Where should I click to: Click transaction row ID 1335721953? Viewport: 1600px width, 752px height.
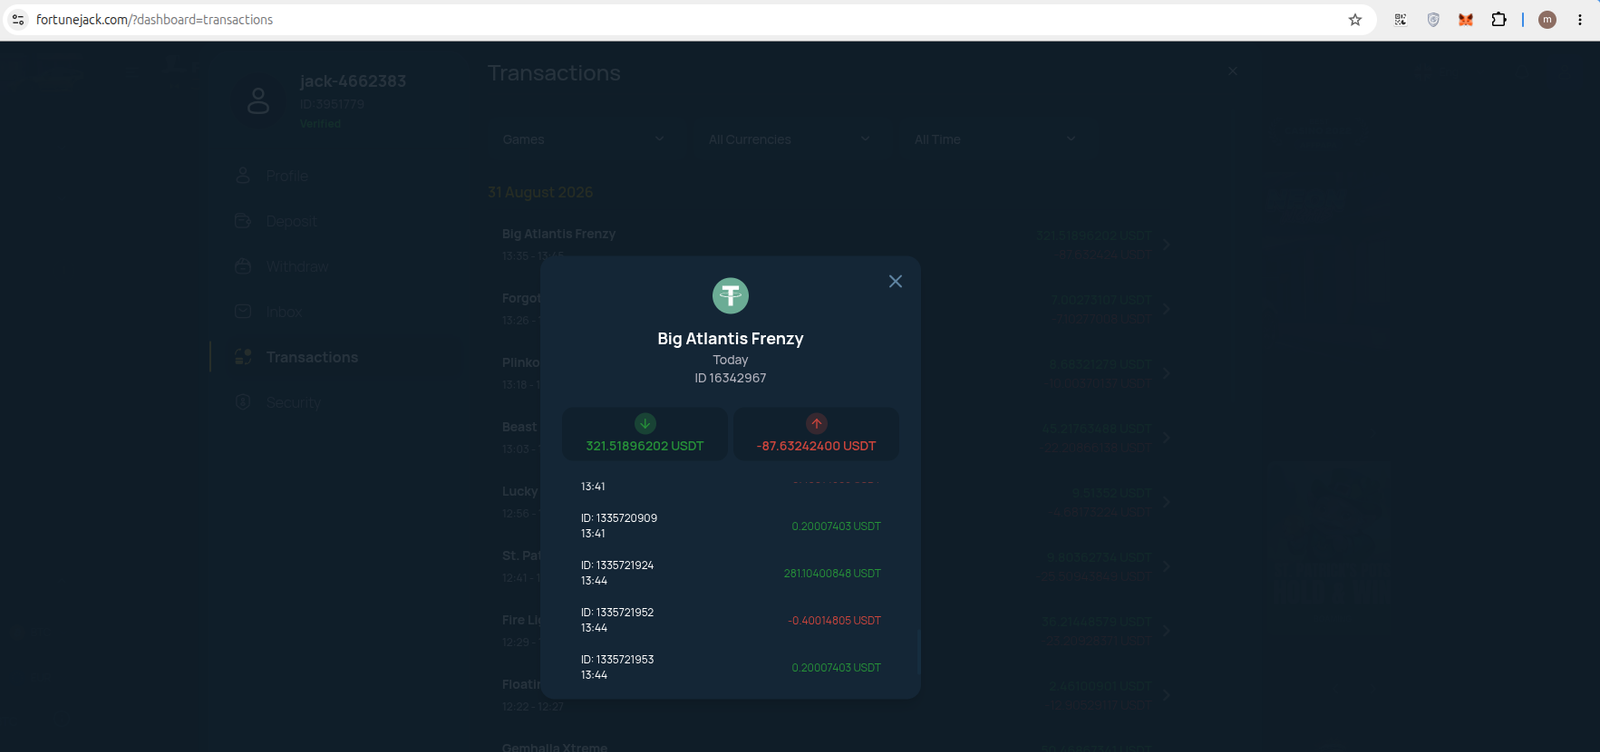pos(731,667)
